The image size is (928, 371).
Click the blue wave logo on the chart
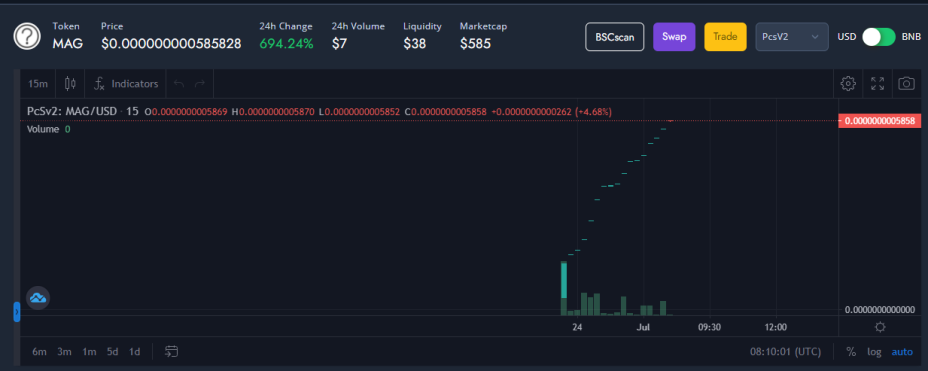pyautogui.click(x=38, y=298)
